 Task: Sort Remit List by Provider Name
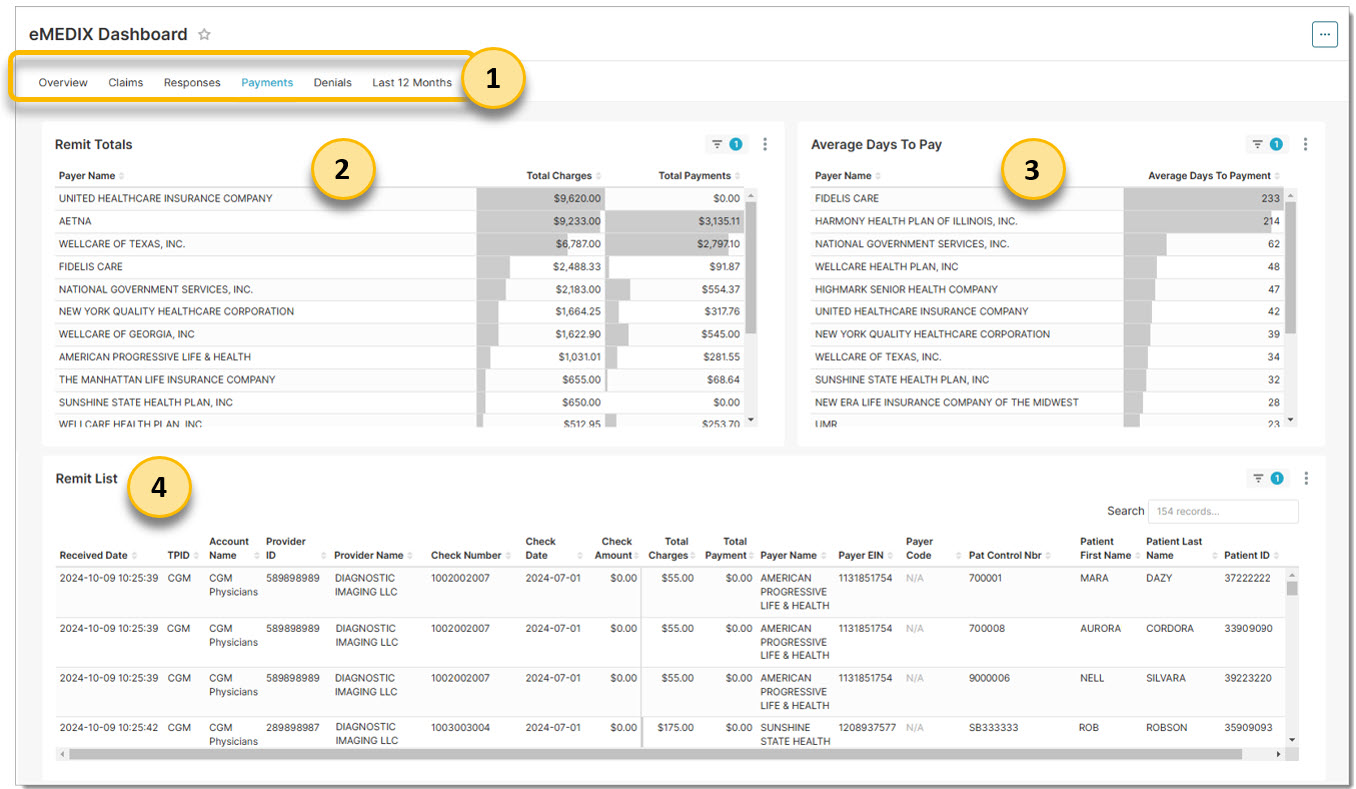[372, 556]
